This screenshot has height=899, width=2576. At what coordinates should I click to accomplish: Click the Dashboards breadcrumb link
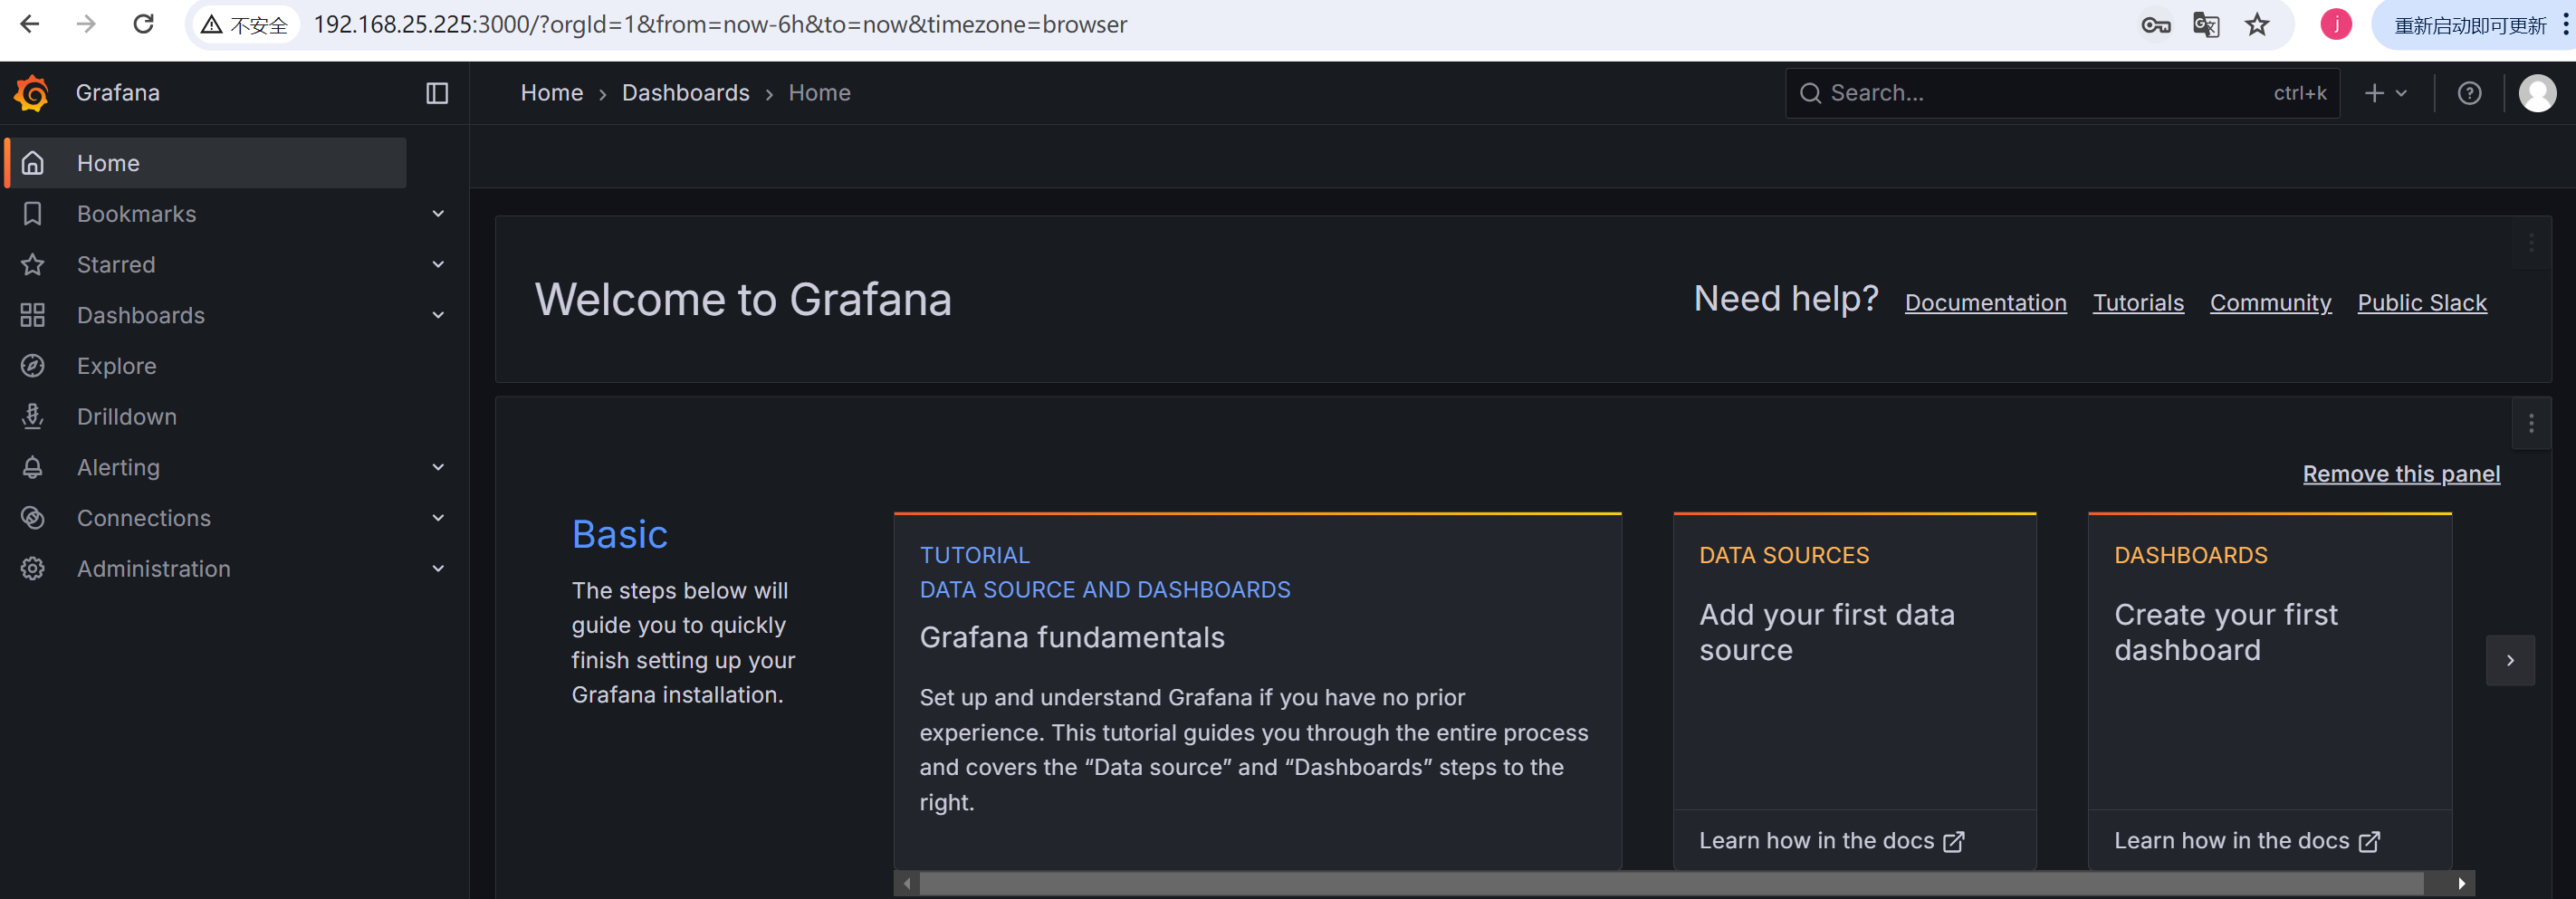pos(685,93)
